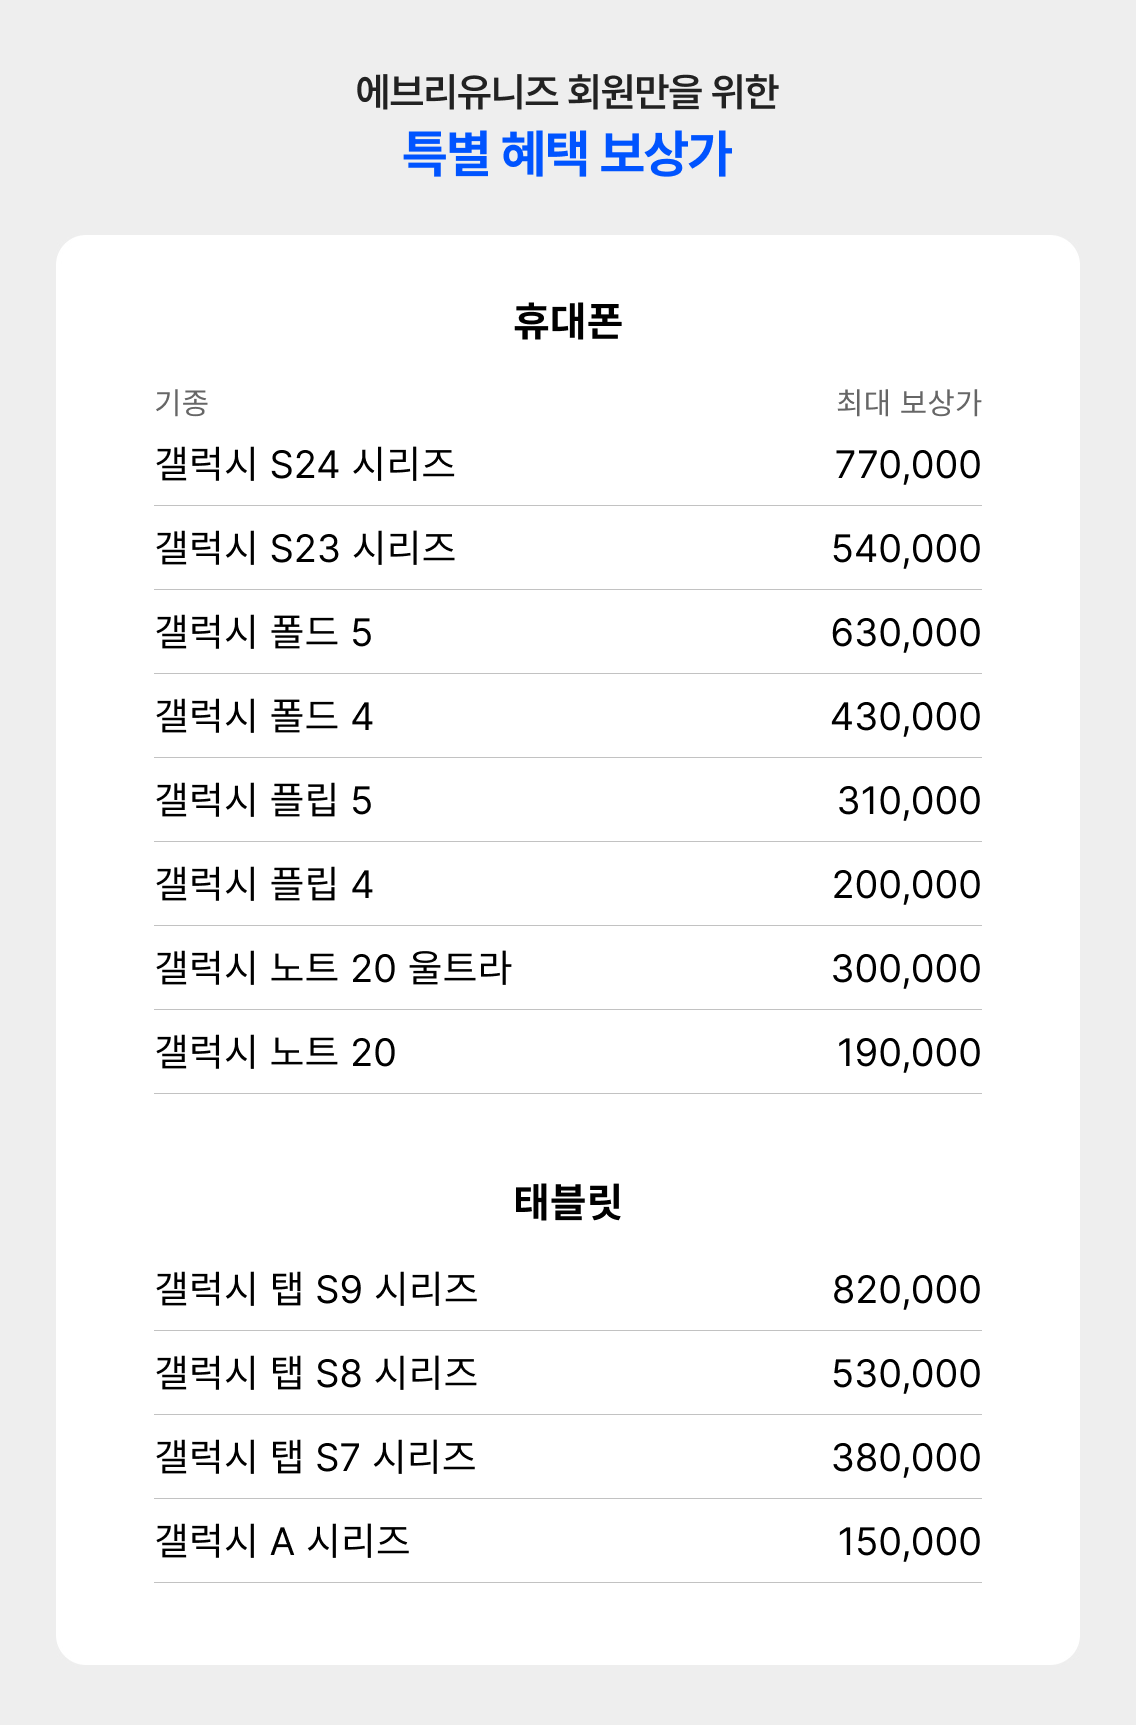Click the 갤럭시 S24 시리즈 row
Image resolution: width=1136 pixels, height=1725 pixels.
coord(568,464)
